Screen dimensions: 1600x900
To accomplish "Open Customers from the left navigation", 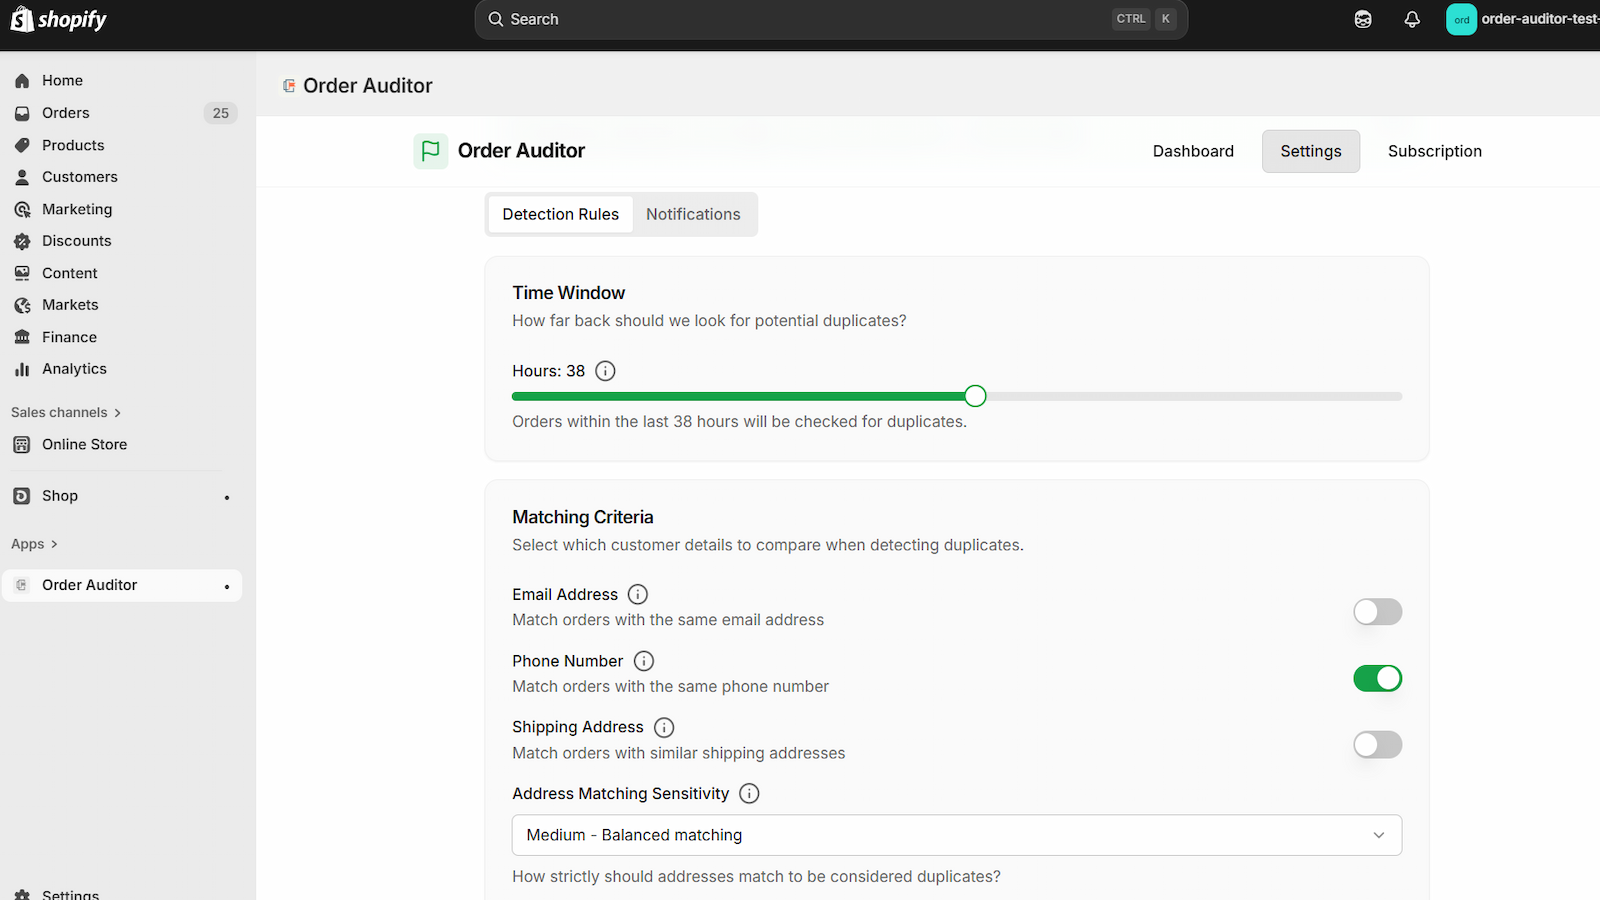I will 79,177.
